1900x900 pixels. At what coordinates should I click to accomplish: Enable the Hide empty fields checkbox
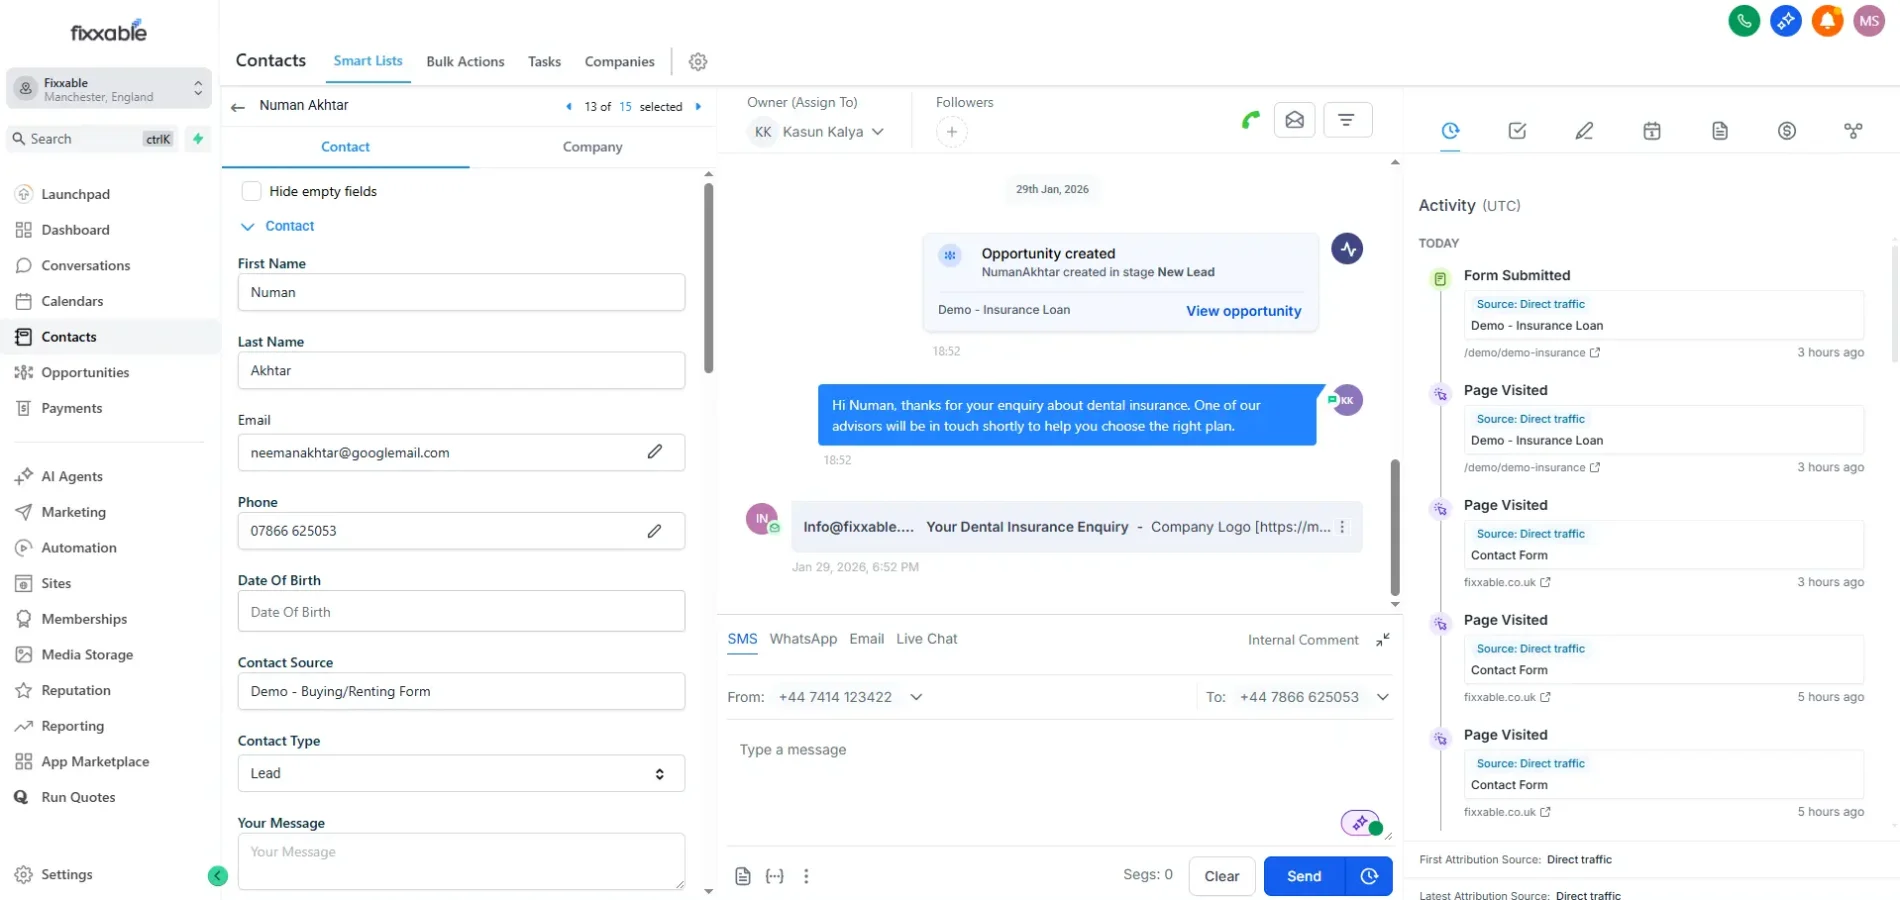coord(252,190)
